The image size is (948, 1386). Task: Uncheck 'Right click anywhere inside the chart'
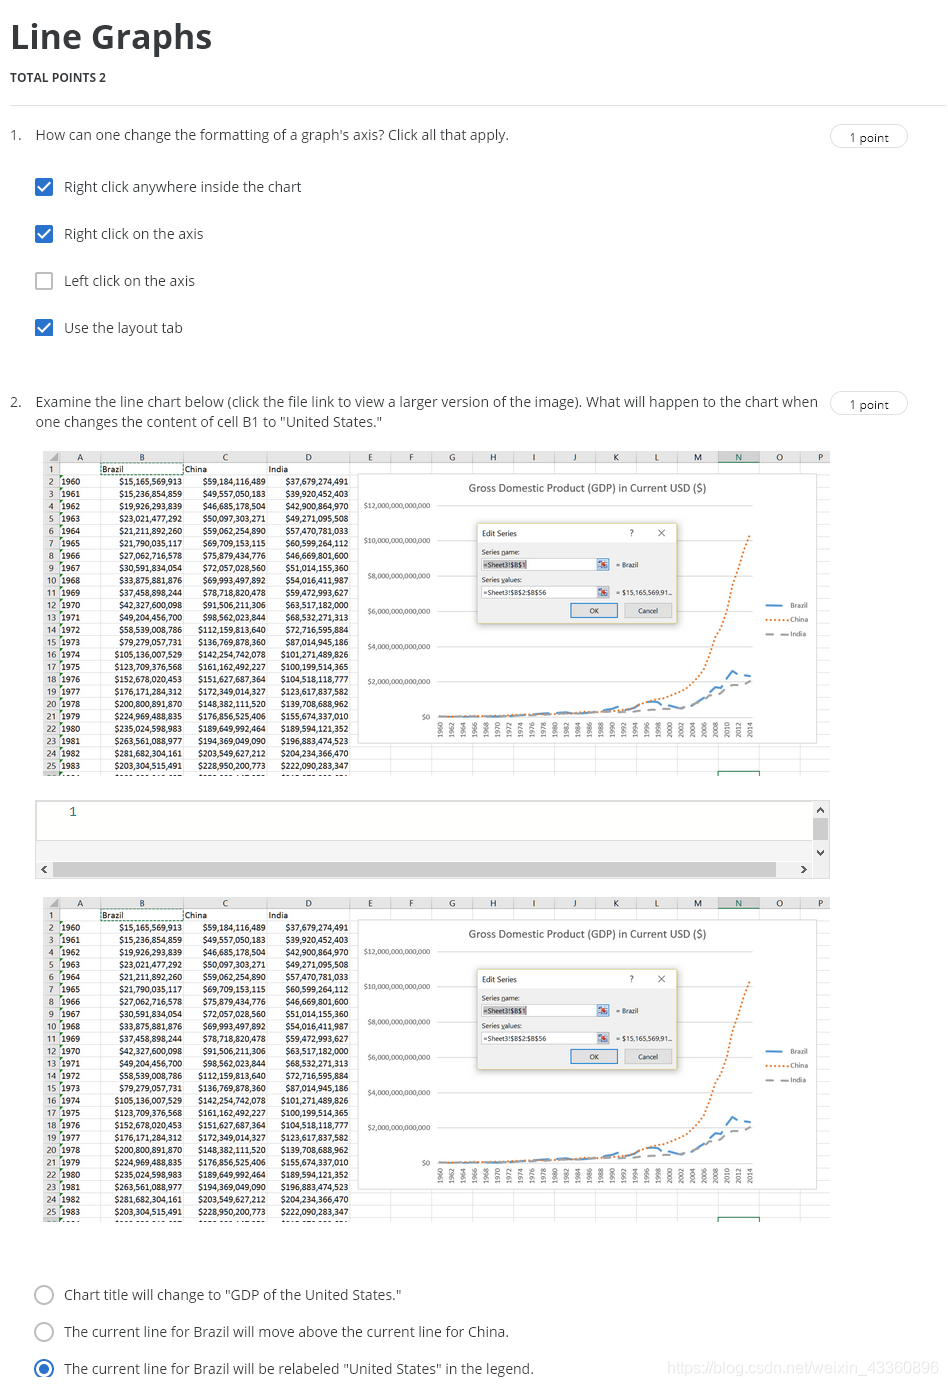point(44,187)
